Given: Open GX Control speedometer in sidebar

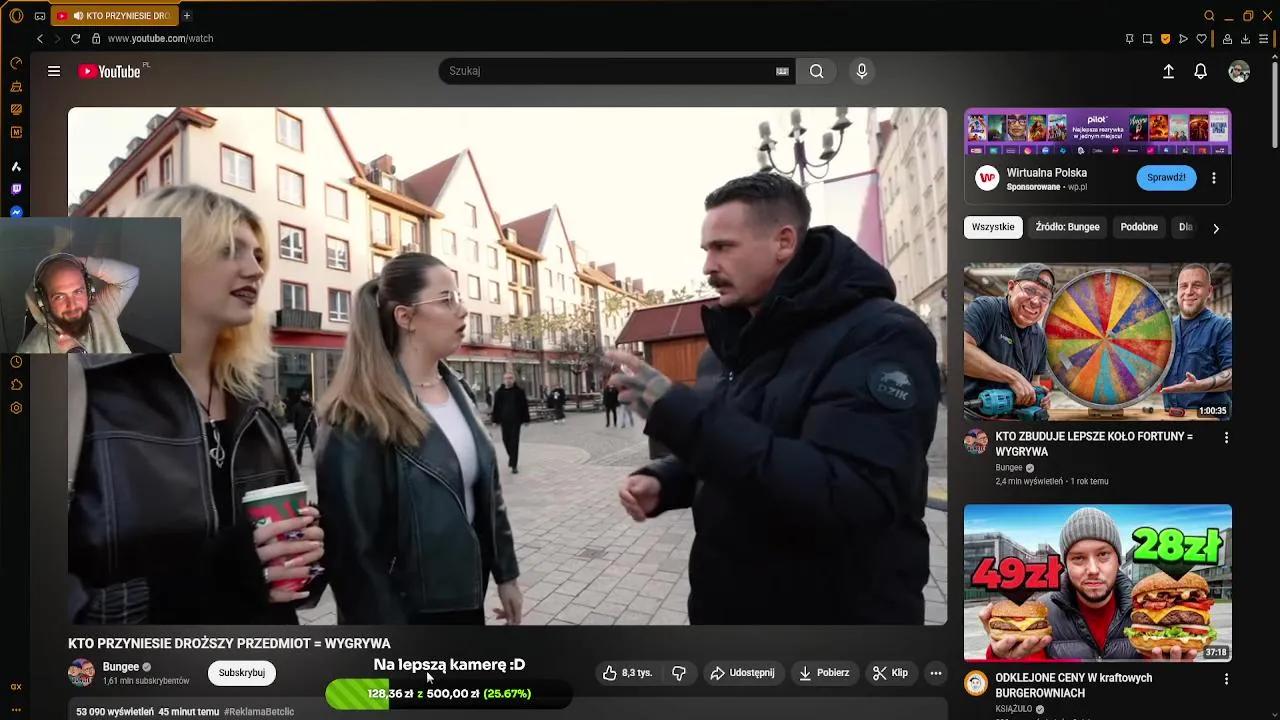Looking at the screenshot, I should (16, 63).
